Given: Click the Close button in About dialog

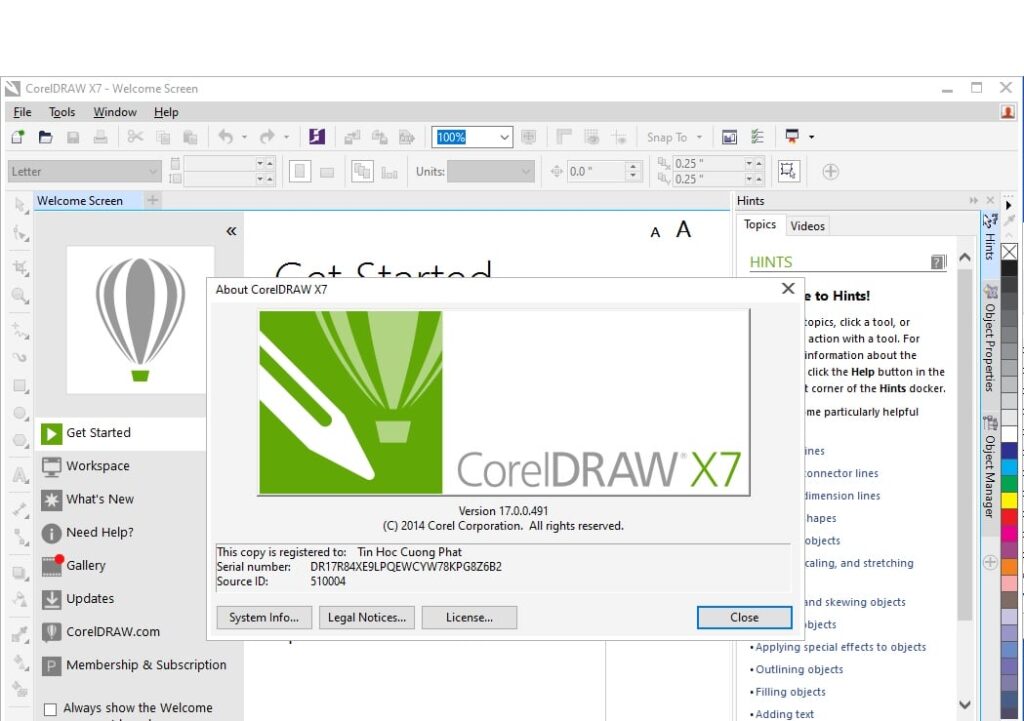Looking at the screenshot, I should [744, 618].
